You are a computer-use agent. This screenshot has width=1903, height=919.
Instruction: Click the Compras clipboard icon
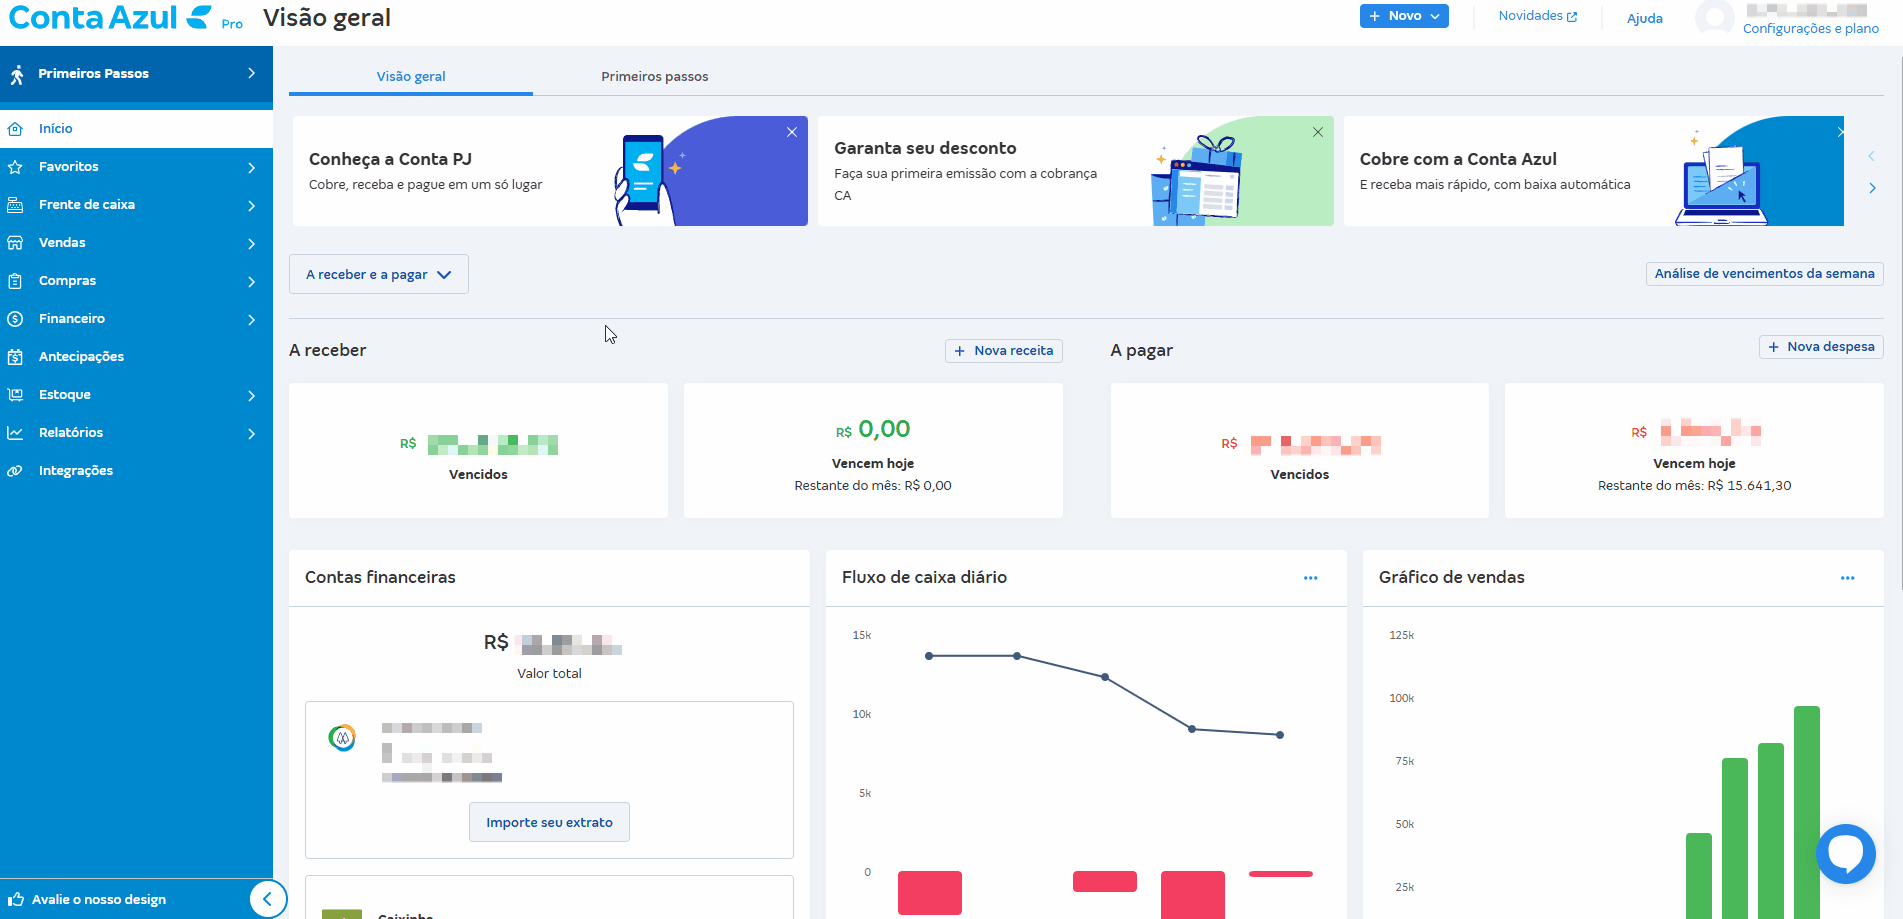[15, 281]
